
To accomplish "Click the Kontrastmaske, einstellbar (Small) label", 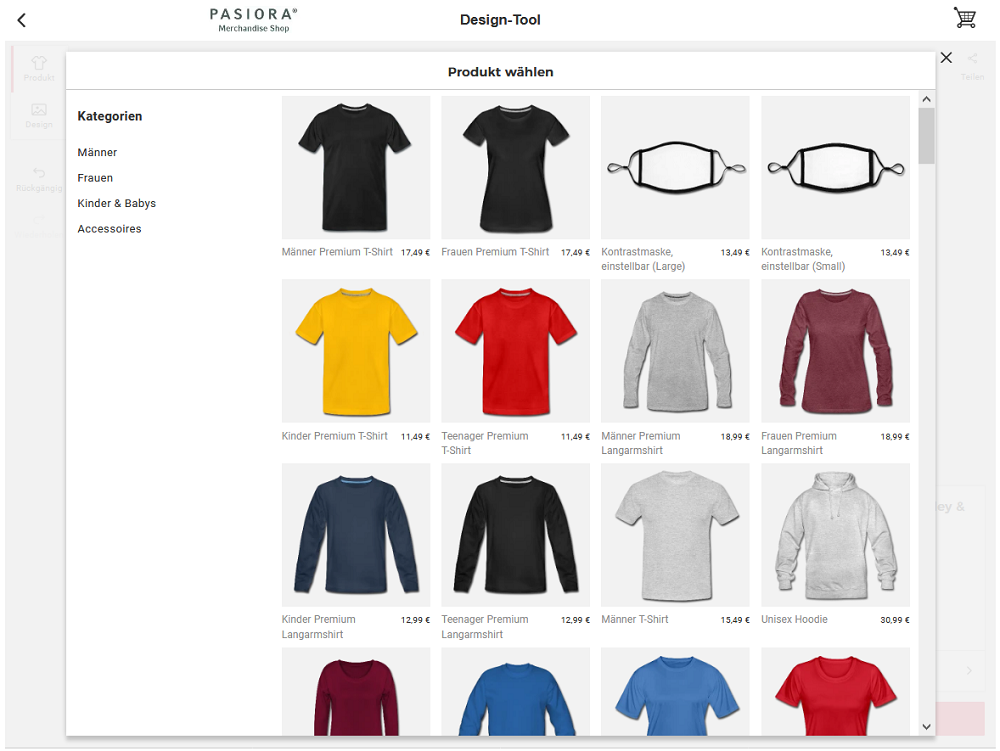I will tap(803, 259).
